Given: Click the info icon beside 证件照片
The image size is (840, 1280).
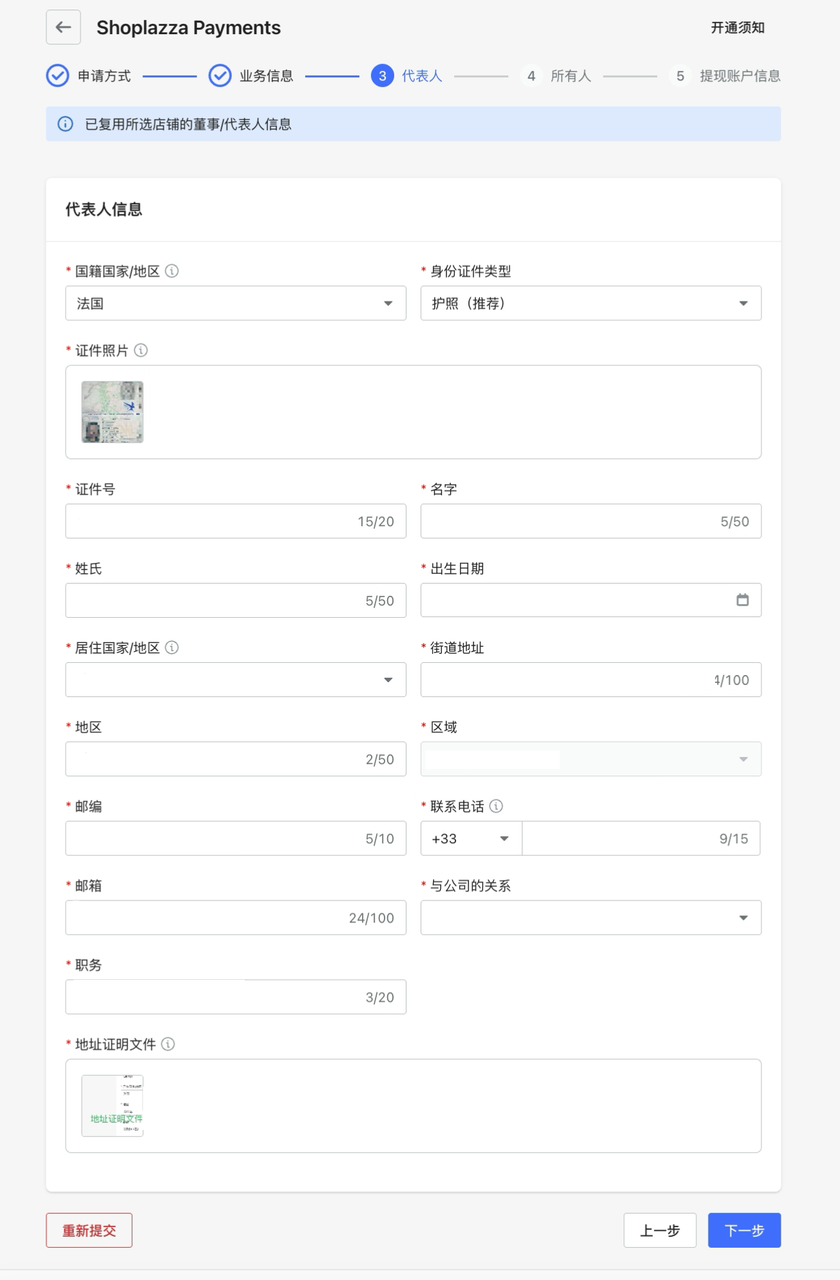Looking at the screenshot, I should pyautogui.click(x=141, y=350).
